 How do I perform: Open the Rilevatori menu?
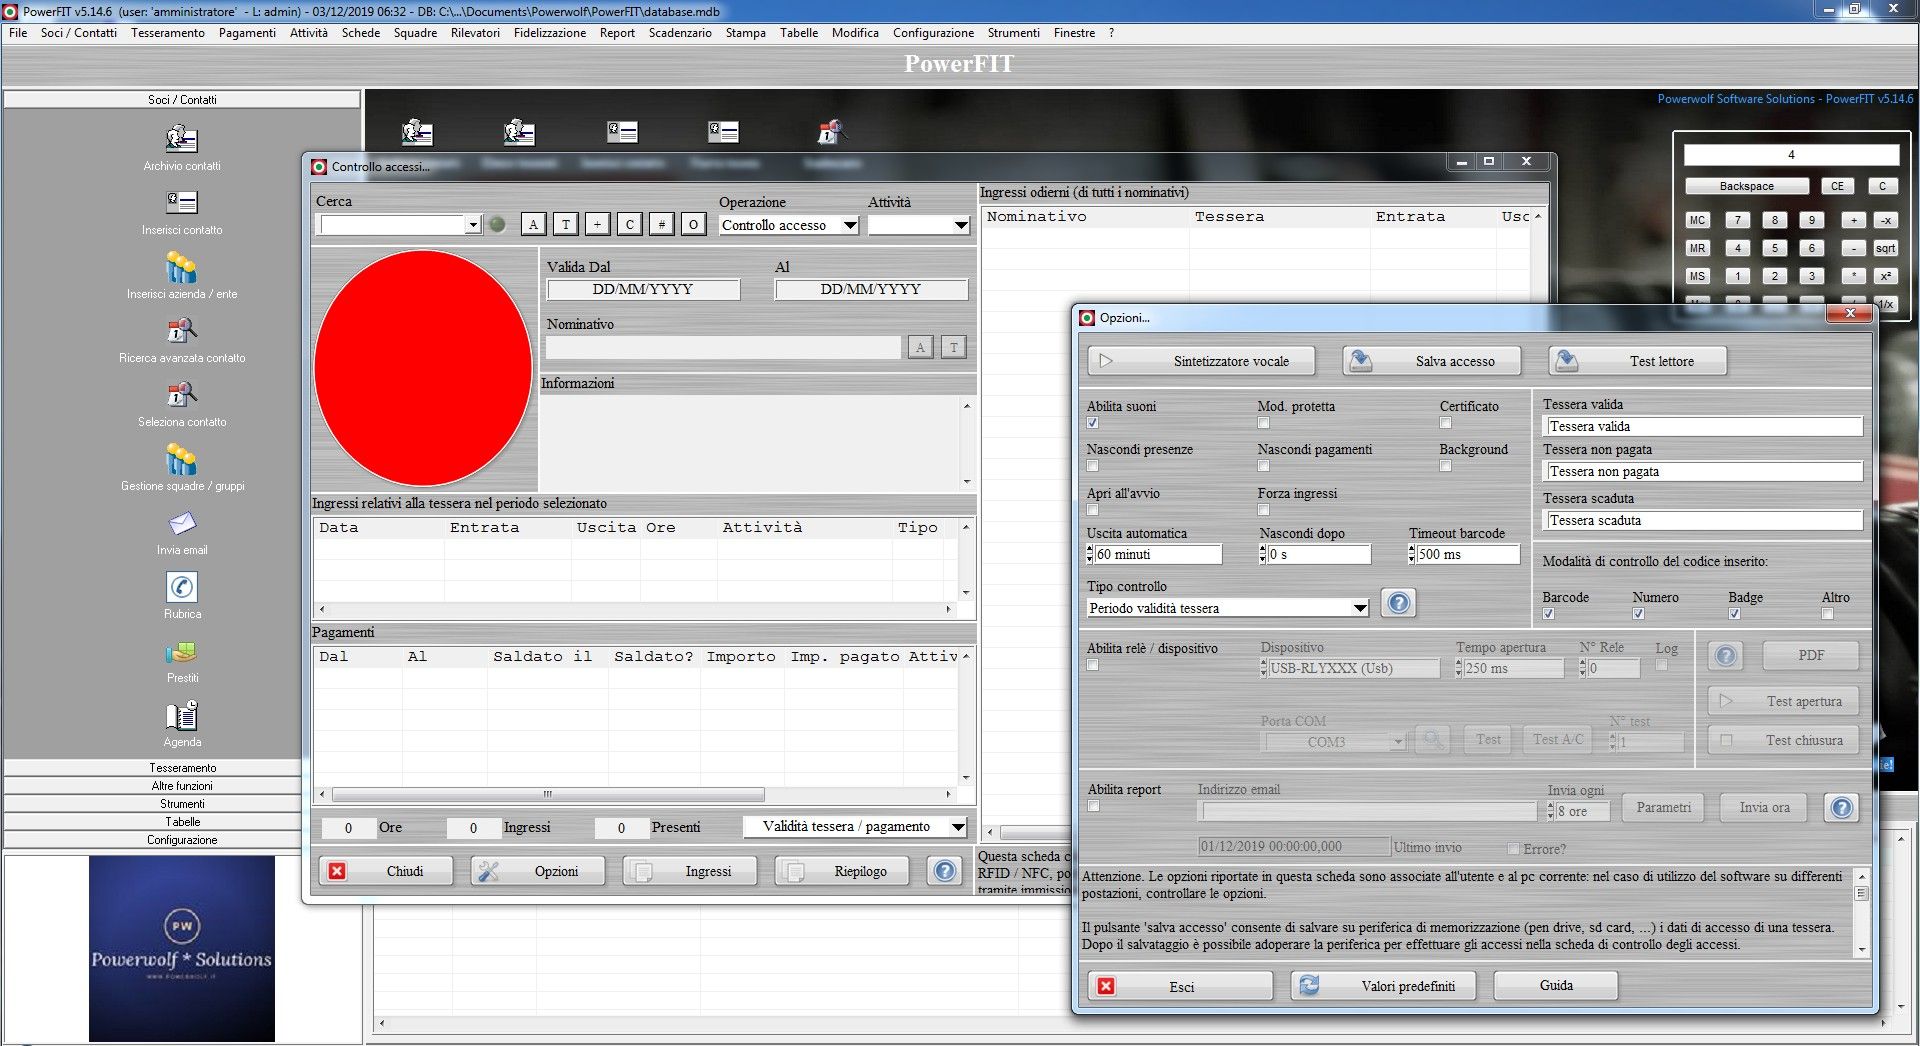click(x=475, y=33)
